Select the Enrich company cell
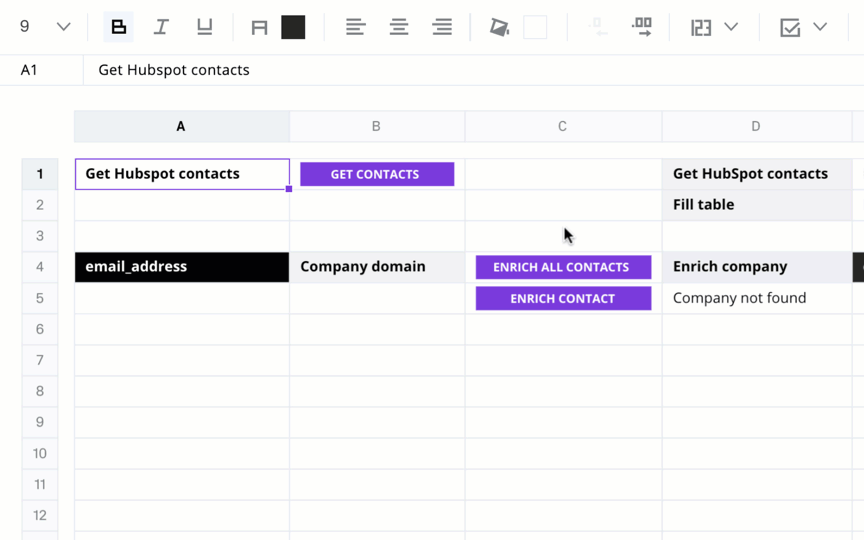Image resolution: width=864 pixels, height=540 pixels. click(x=757, y=267)
